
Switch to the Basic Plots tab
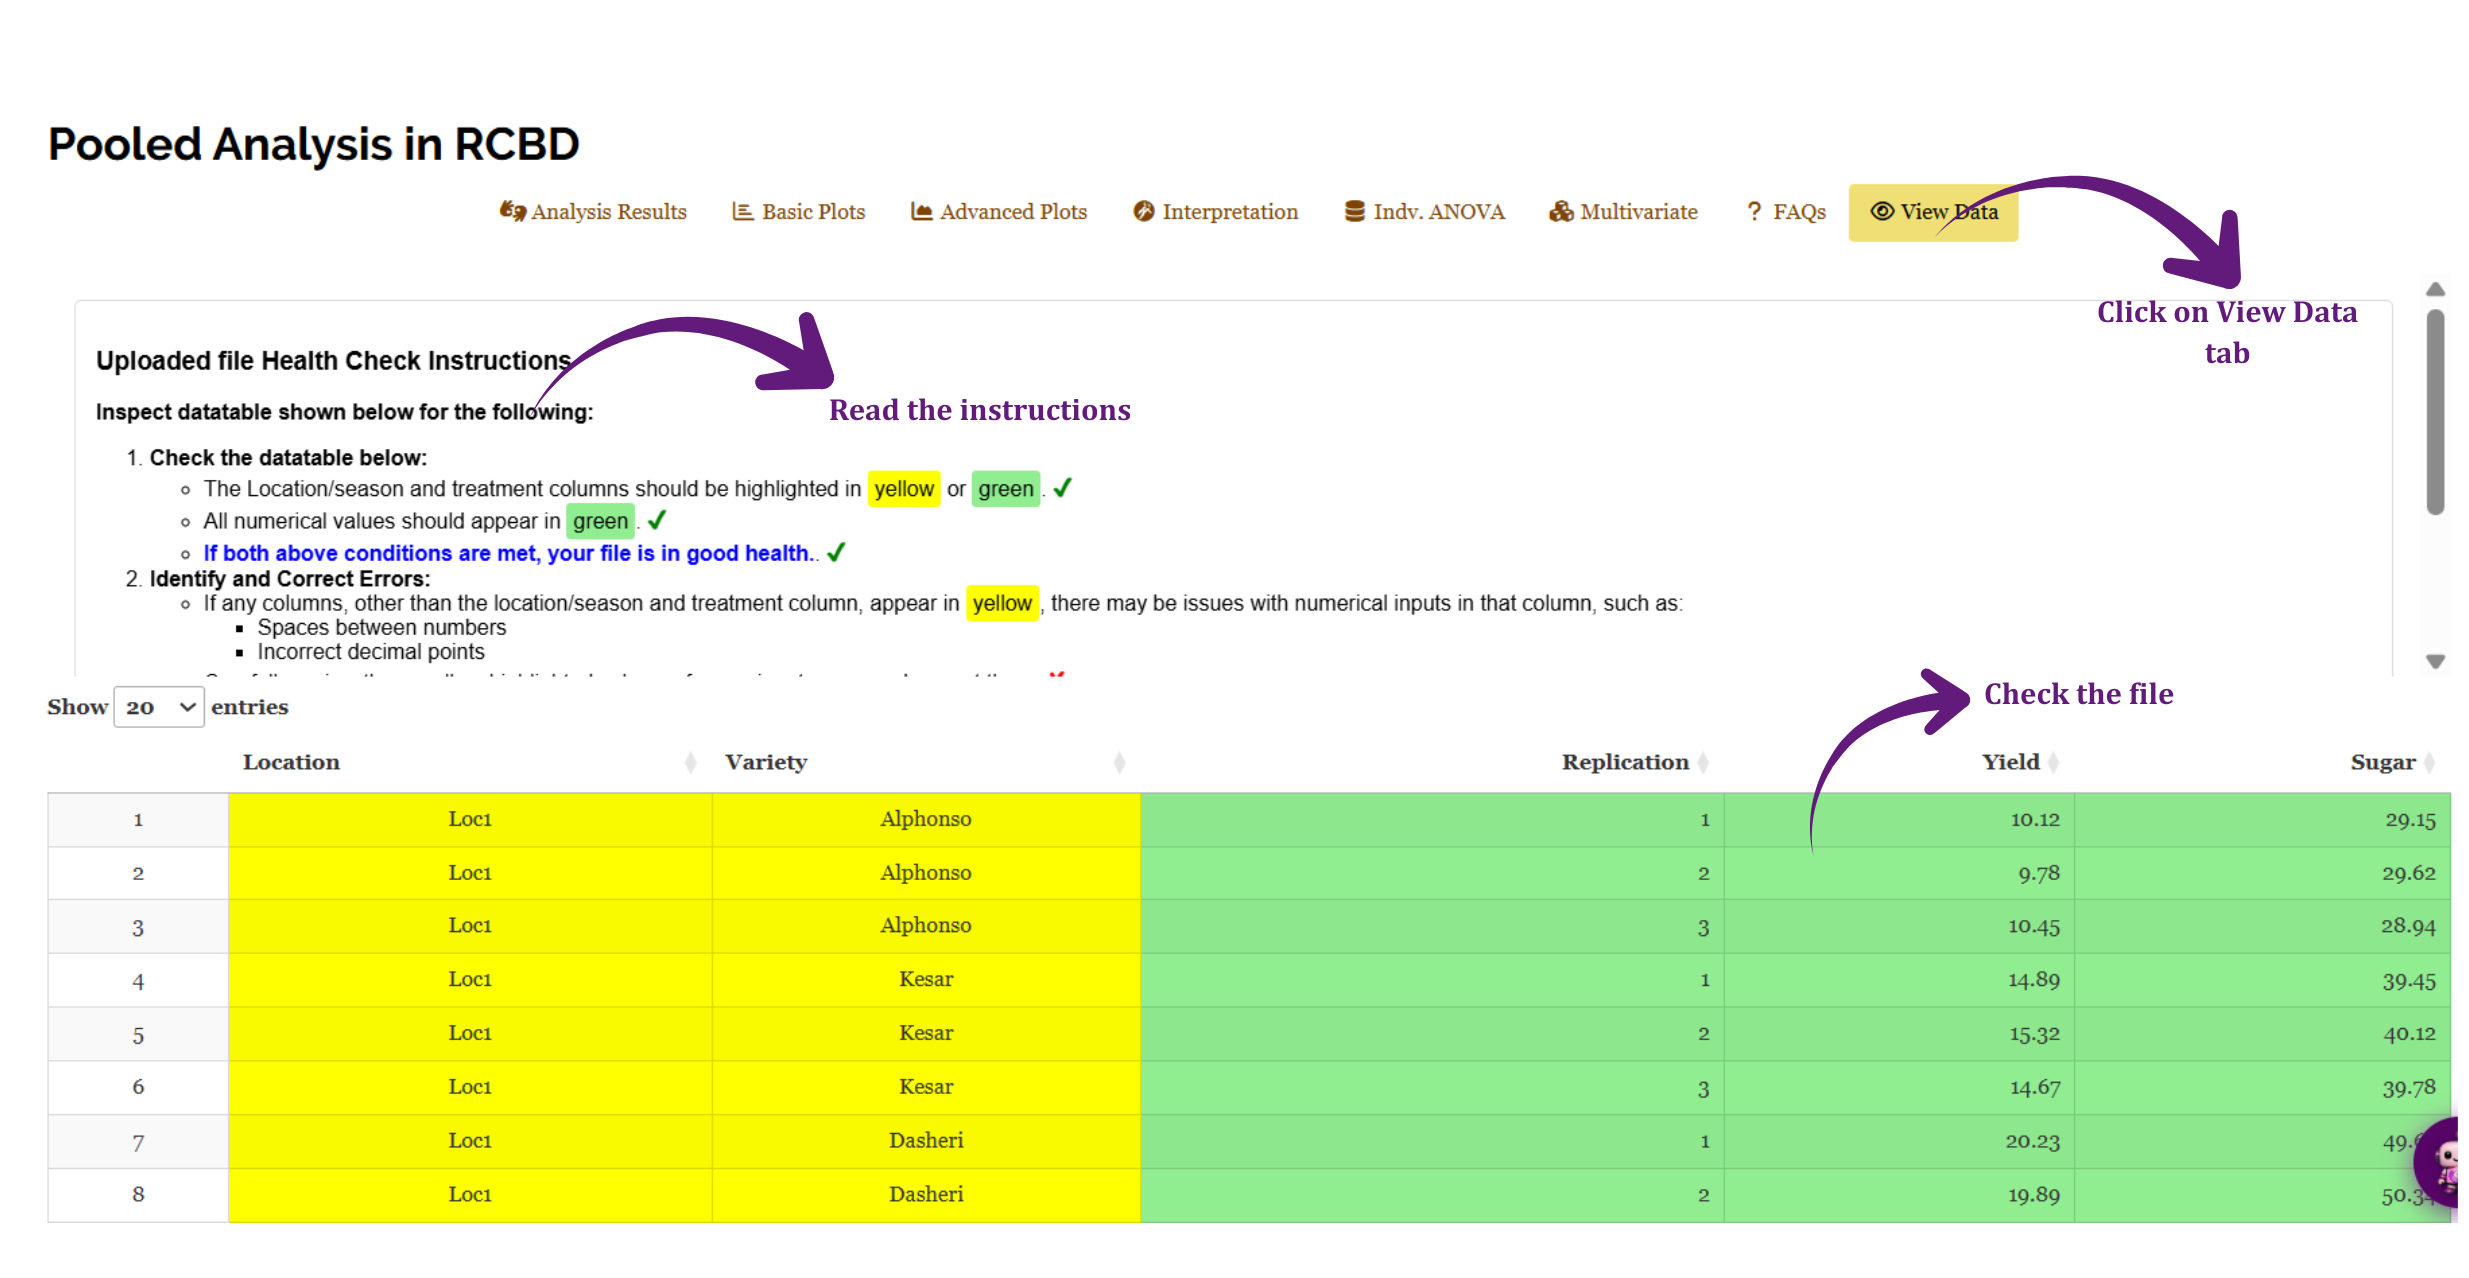click(799, 212)
